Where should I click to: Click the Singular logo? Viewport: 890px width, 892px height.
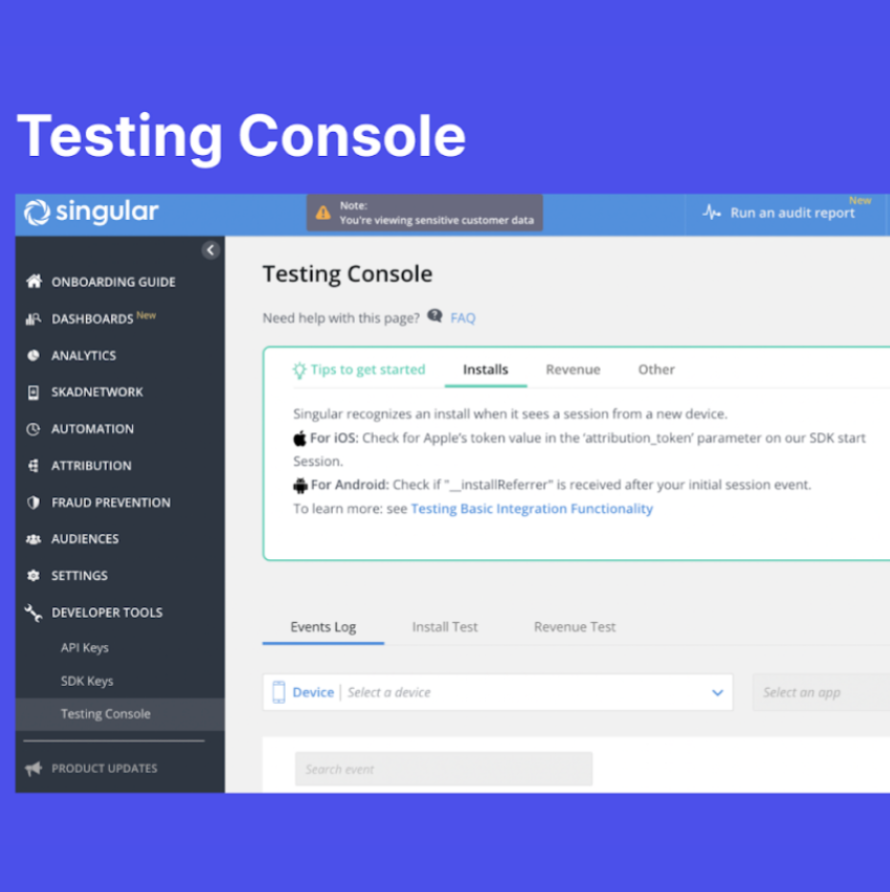point(91,212)
